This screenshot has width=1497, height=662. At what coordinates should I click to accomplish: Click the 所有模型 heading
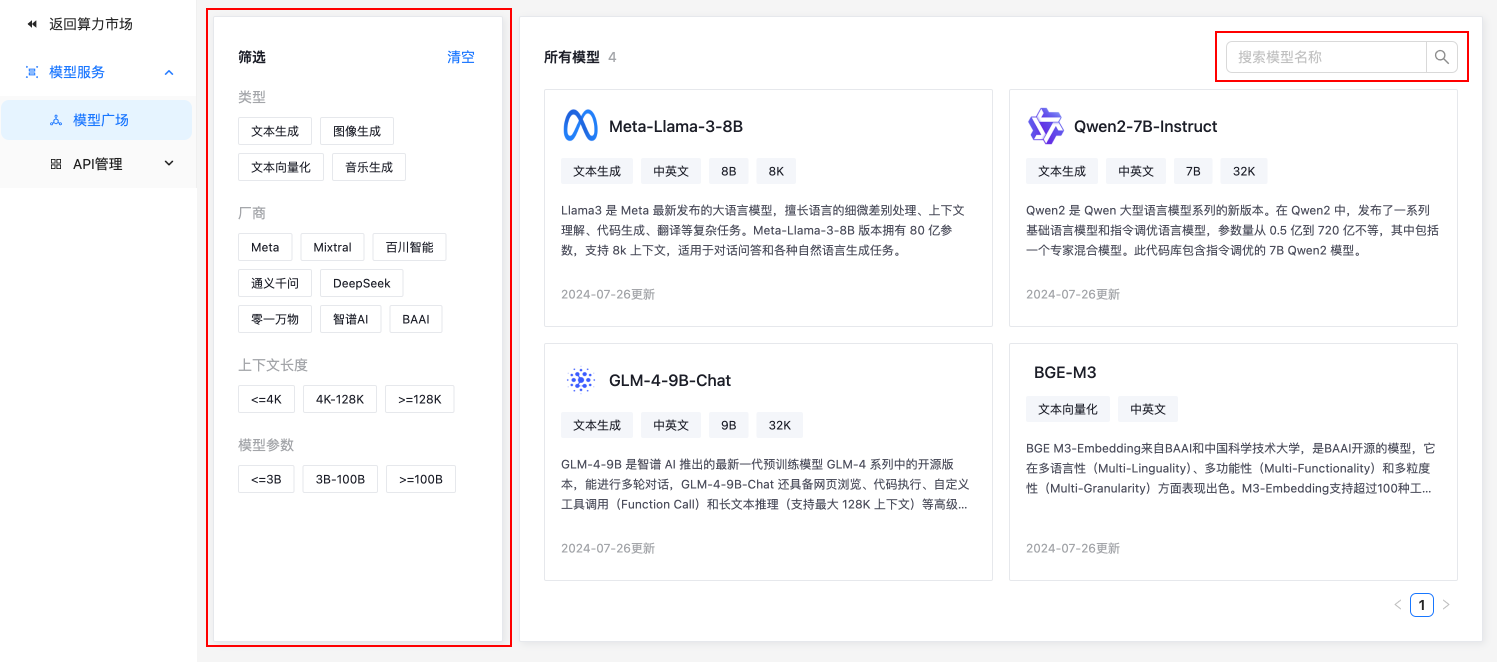pos(571,57)
